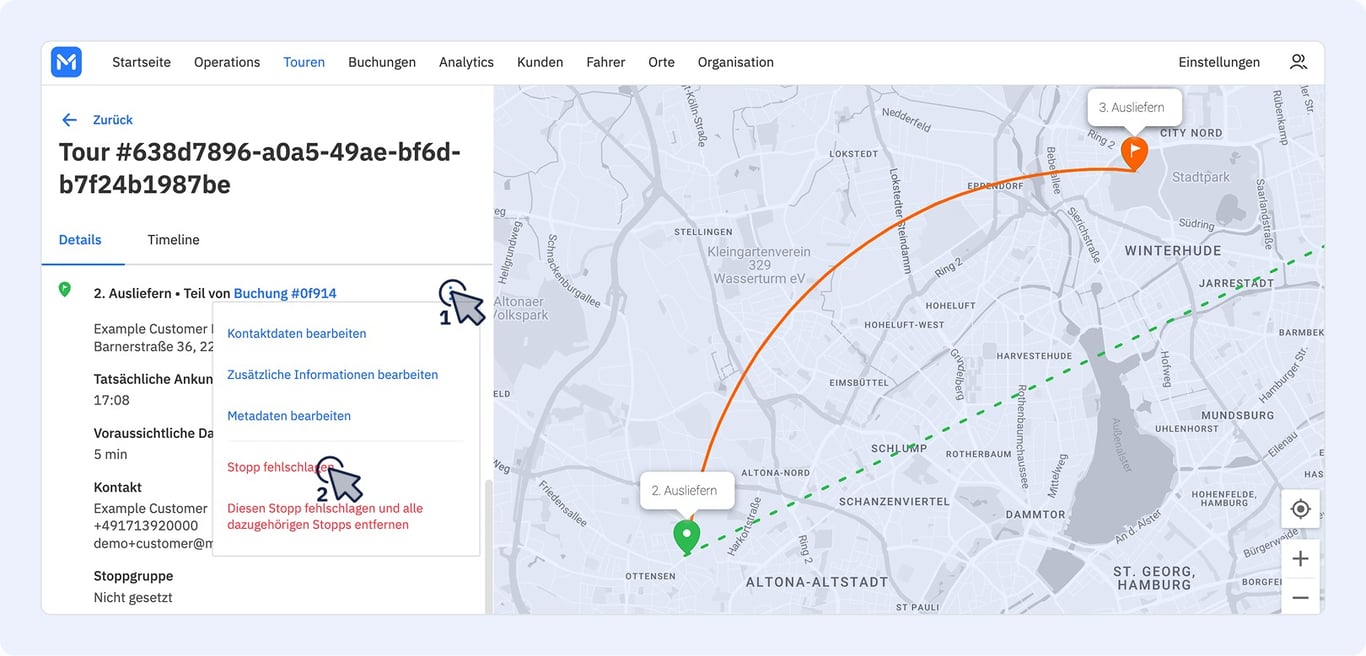Screen dimensions: 1366x656
Task: Select Stopp fehlschlagen menu entry
Action: pos(281,467)
